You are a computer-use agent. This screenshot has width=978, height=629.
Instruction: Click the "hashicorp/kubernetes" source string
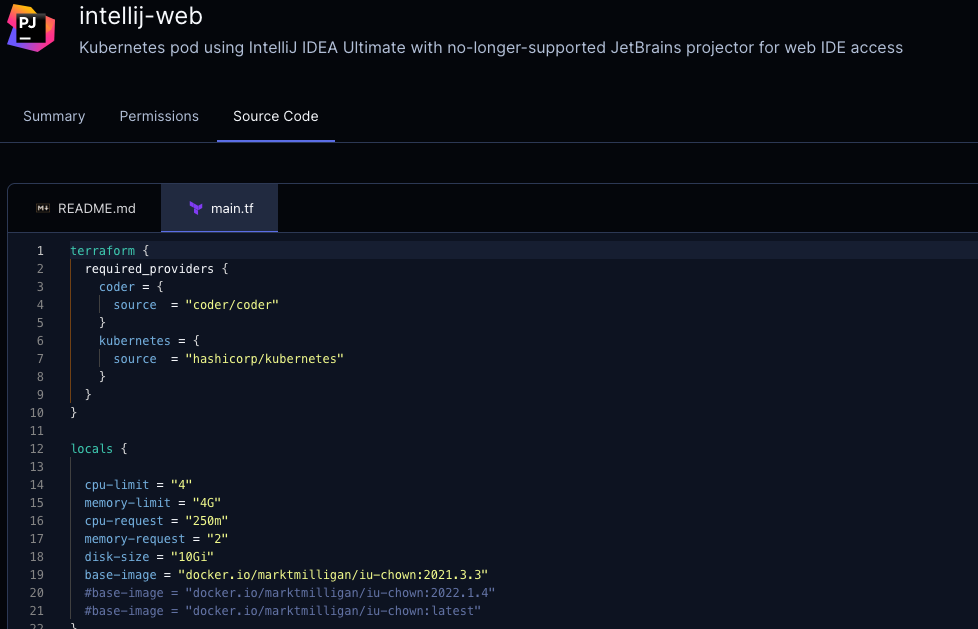pyautogui.click(x=264, y=359)
